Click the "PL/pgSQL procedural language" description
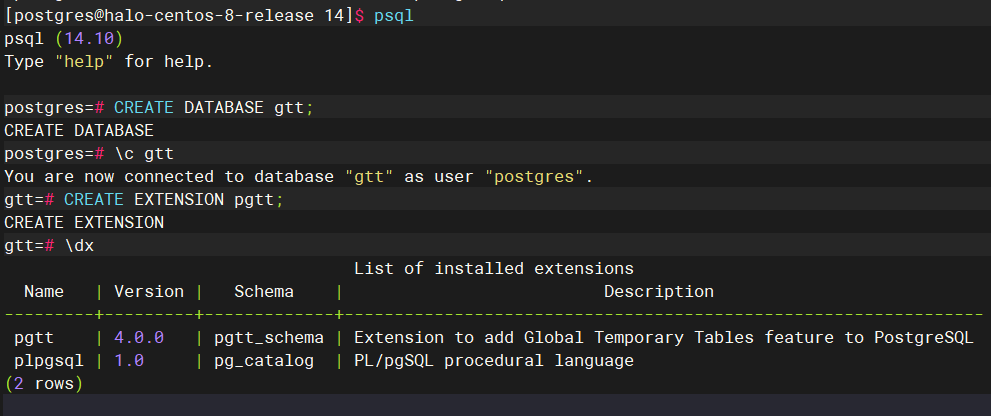991x416 pixels. [493, 360]
